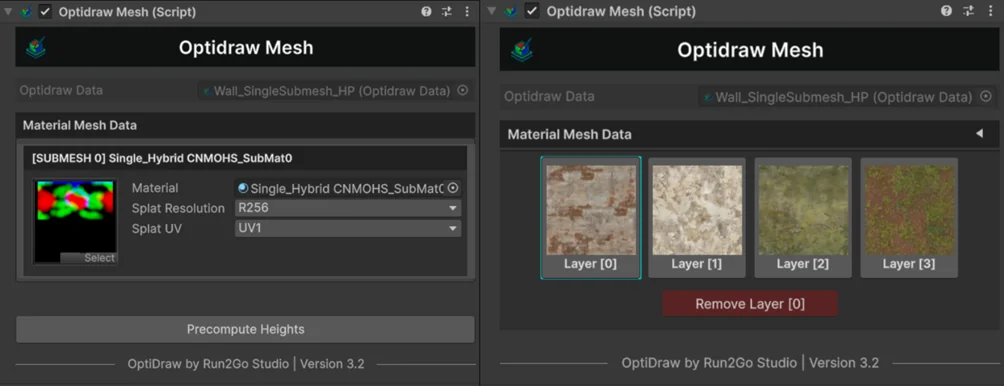Click left 'Optidraw Data' label
The image size is (1004, 386).
click(61, 90)
